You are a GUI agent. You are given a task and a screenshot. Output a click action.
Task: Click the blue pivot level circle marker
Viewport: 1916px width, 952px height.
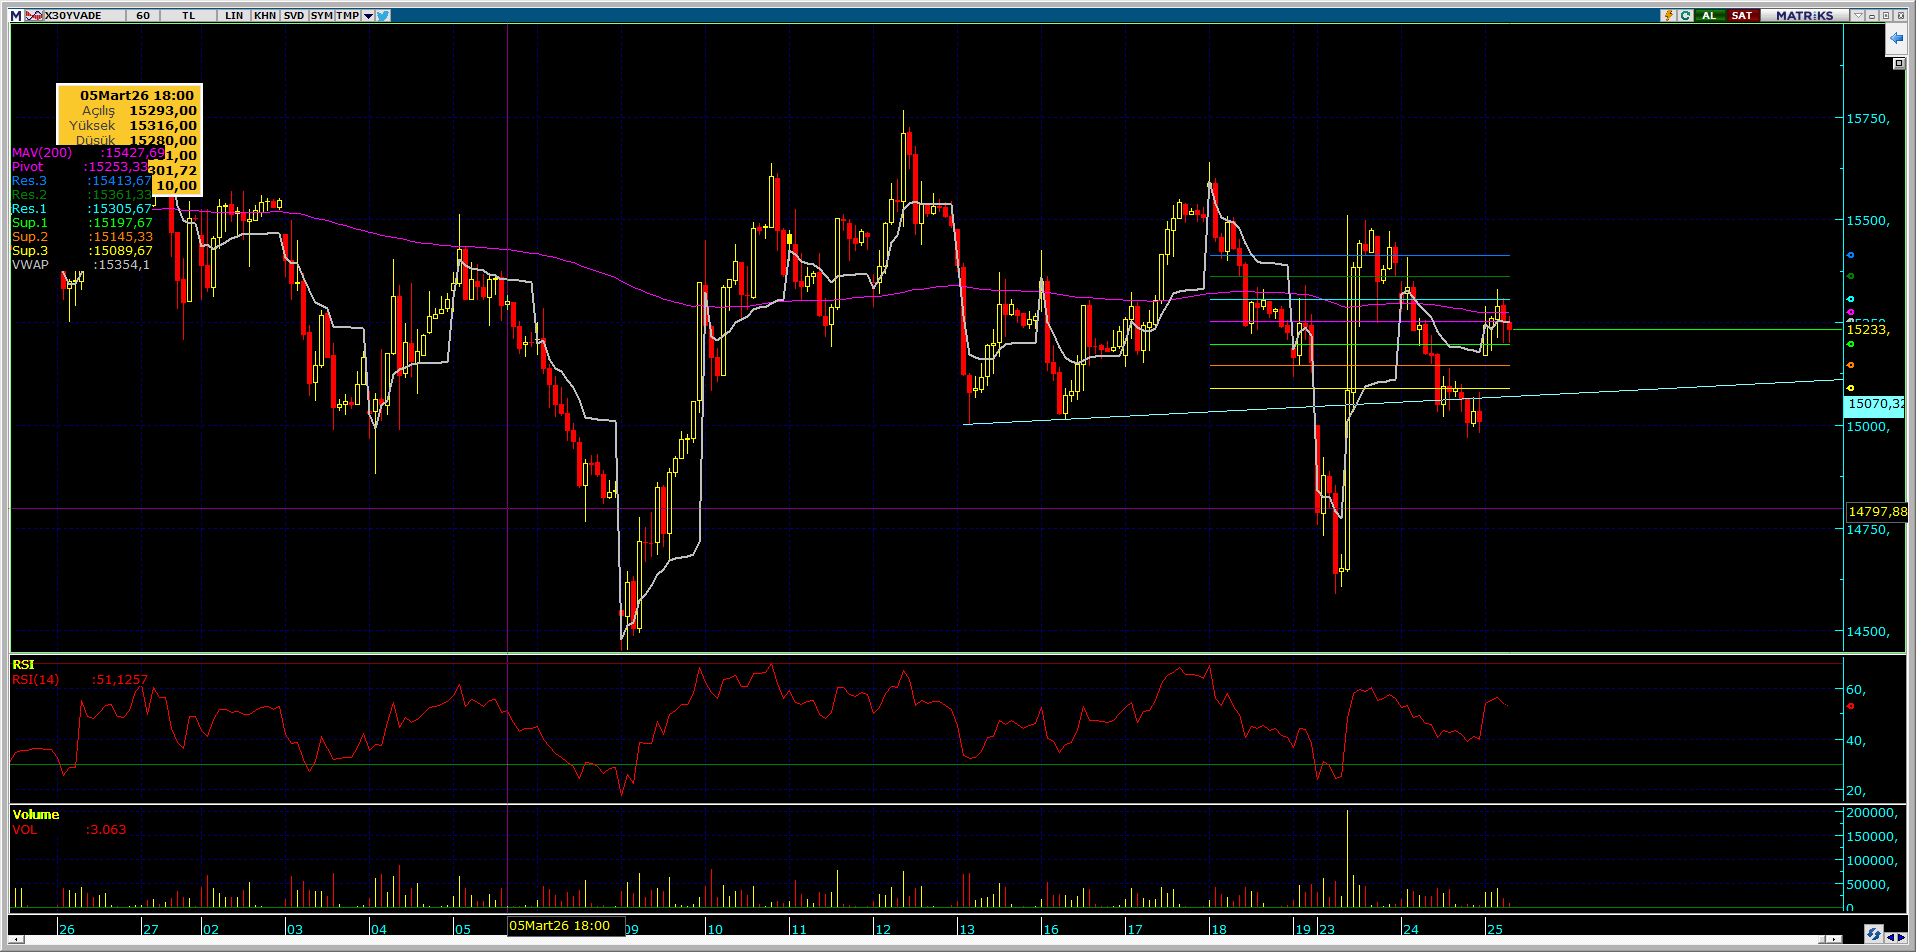pos(1850,255)
